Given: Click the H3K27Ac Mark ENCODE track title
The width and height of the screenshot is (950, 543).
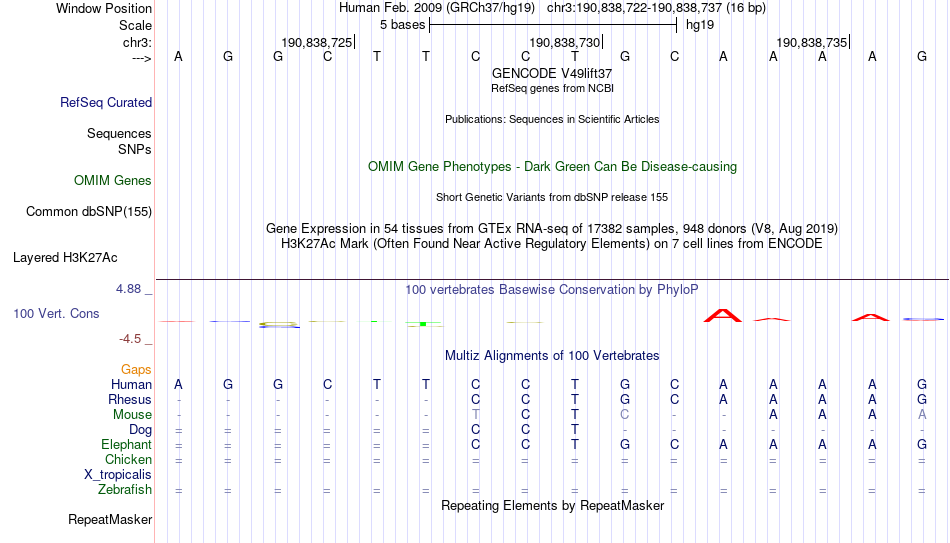Looking at the screenshot, I should coord(552,244).
